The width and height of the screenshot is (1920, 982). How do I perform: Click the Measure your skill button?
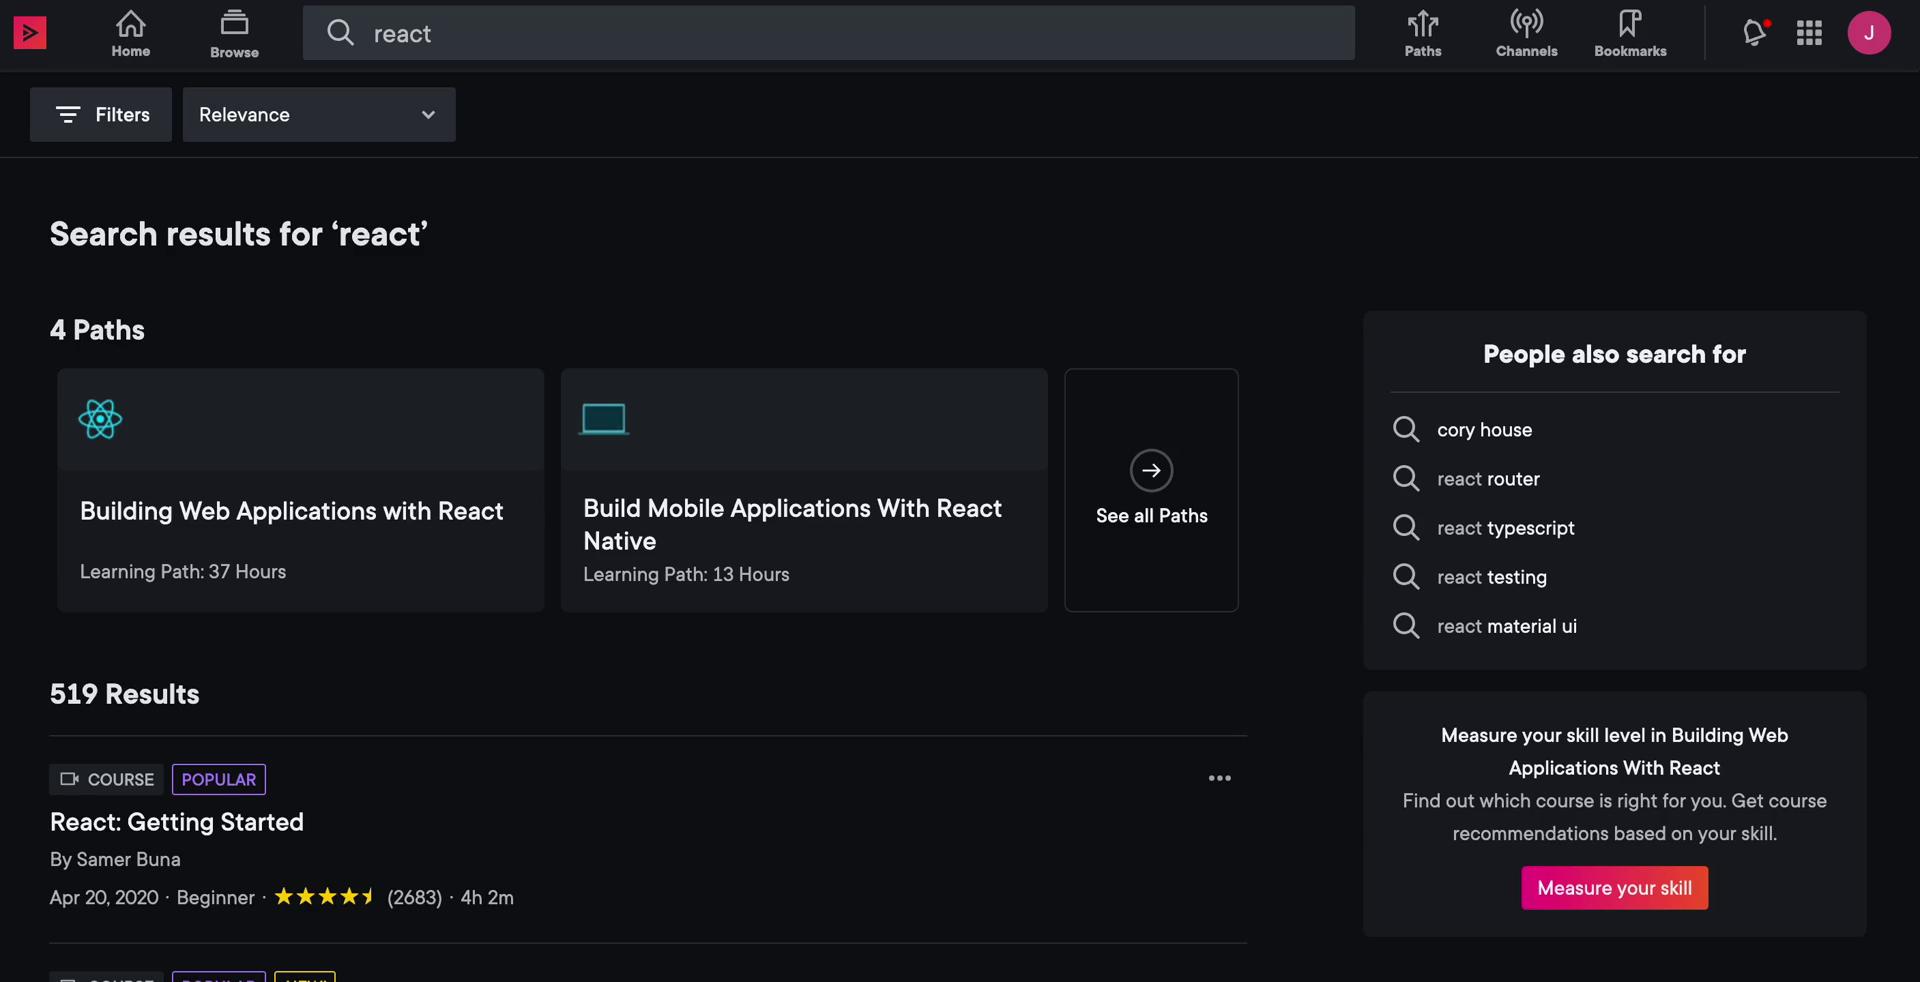click(x=1614, y=888)
